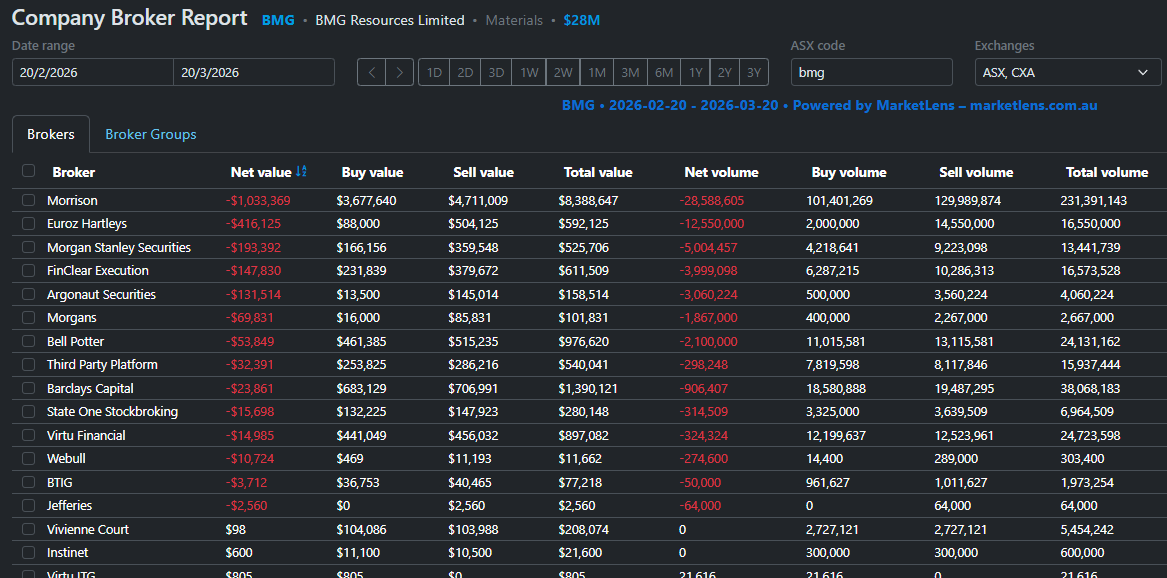Image resolution: width=1167 pixels, height=578 pixels.
Task: Tick the State One Stockbroking checkbox
Action: click(x=28, y=411)
